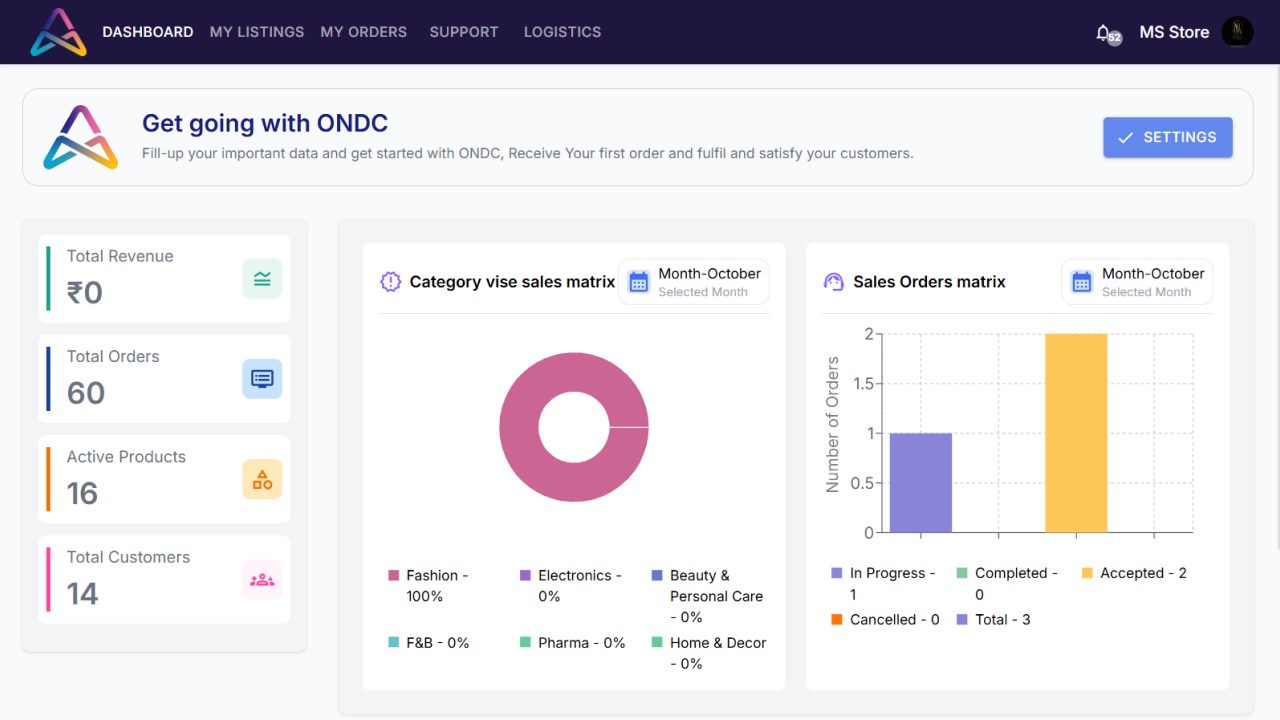Viewport: 1280px width, 720px height.
Task: Toggle the Fashion legend swatch
Action: 394,575
